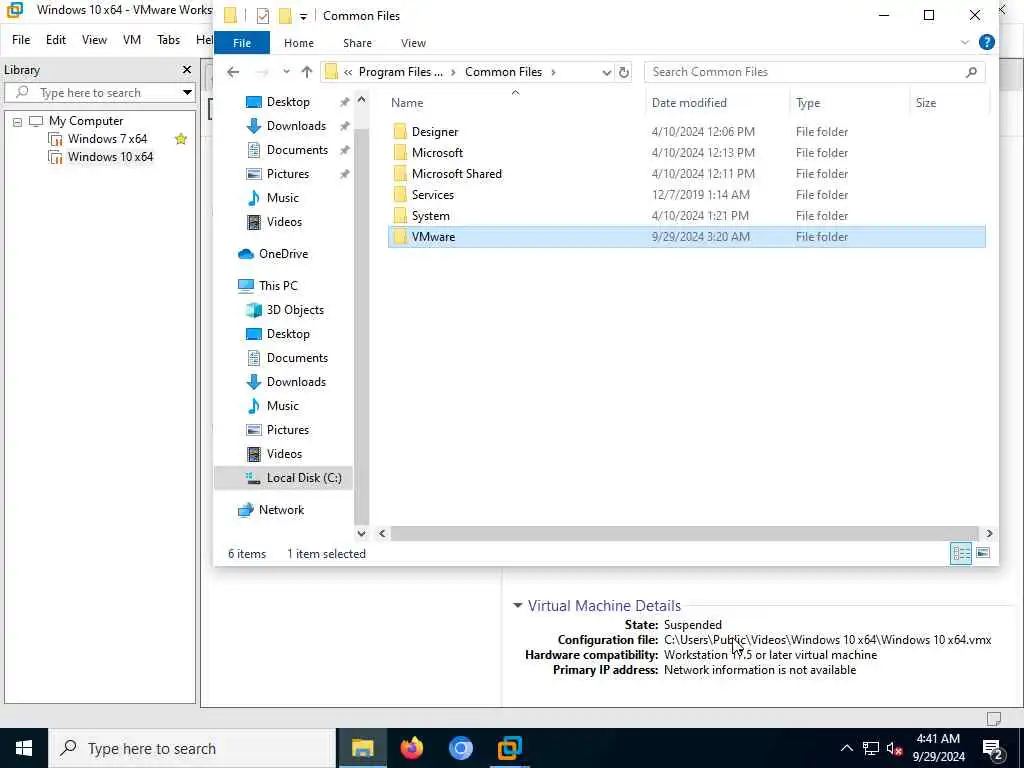1024x768 pixels.
Task: Click the Windows taskbar search box
Action: (x=191, y=748)
